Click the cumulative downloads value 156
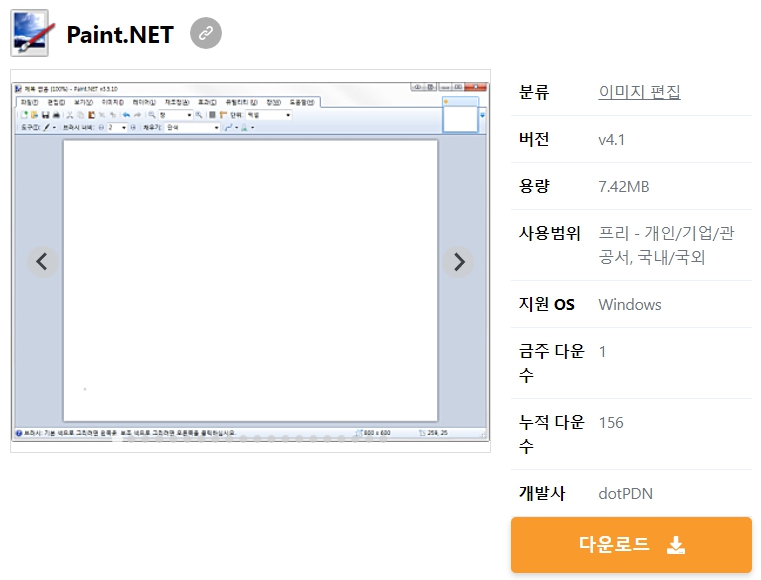 tap(611, 423)
